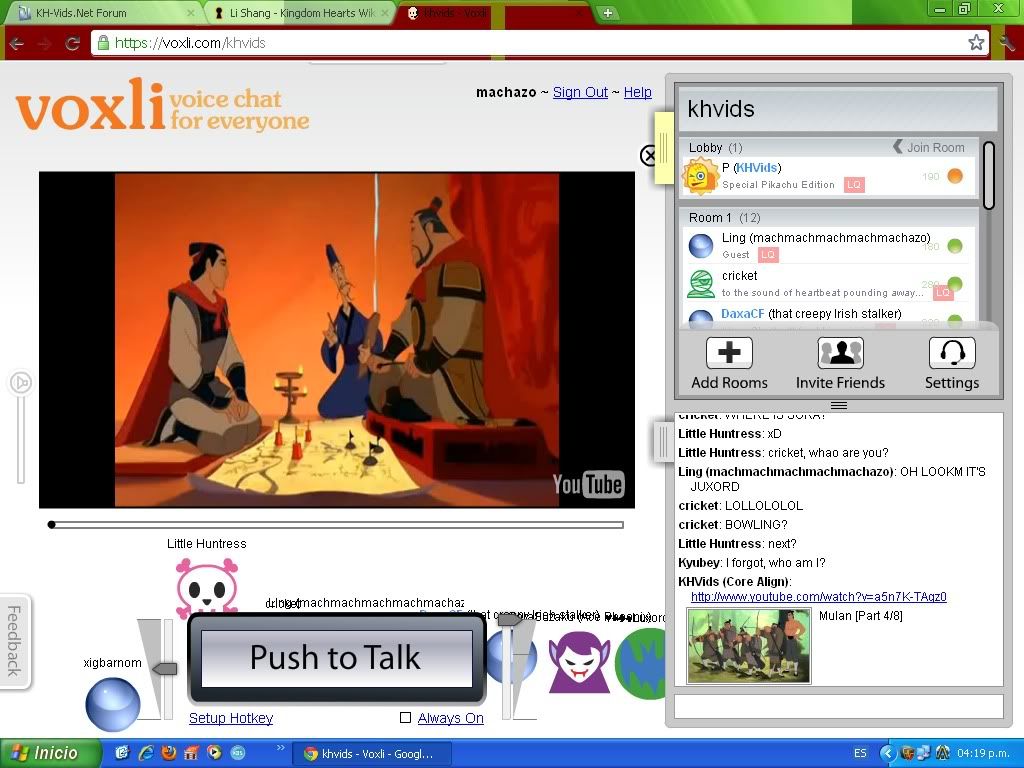This screenshot has width=1024, height=768.
Task: Click cricket's green mummy avatar in Room 1
Action: 701,283
